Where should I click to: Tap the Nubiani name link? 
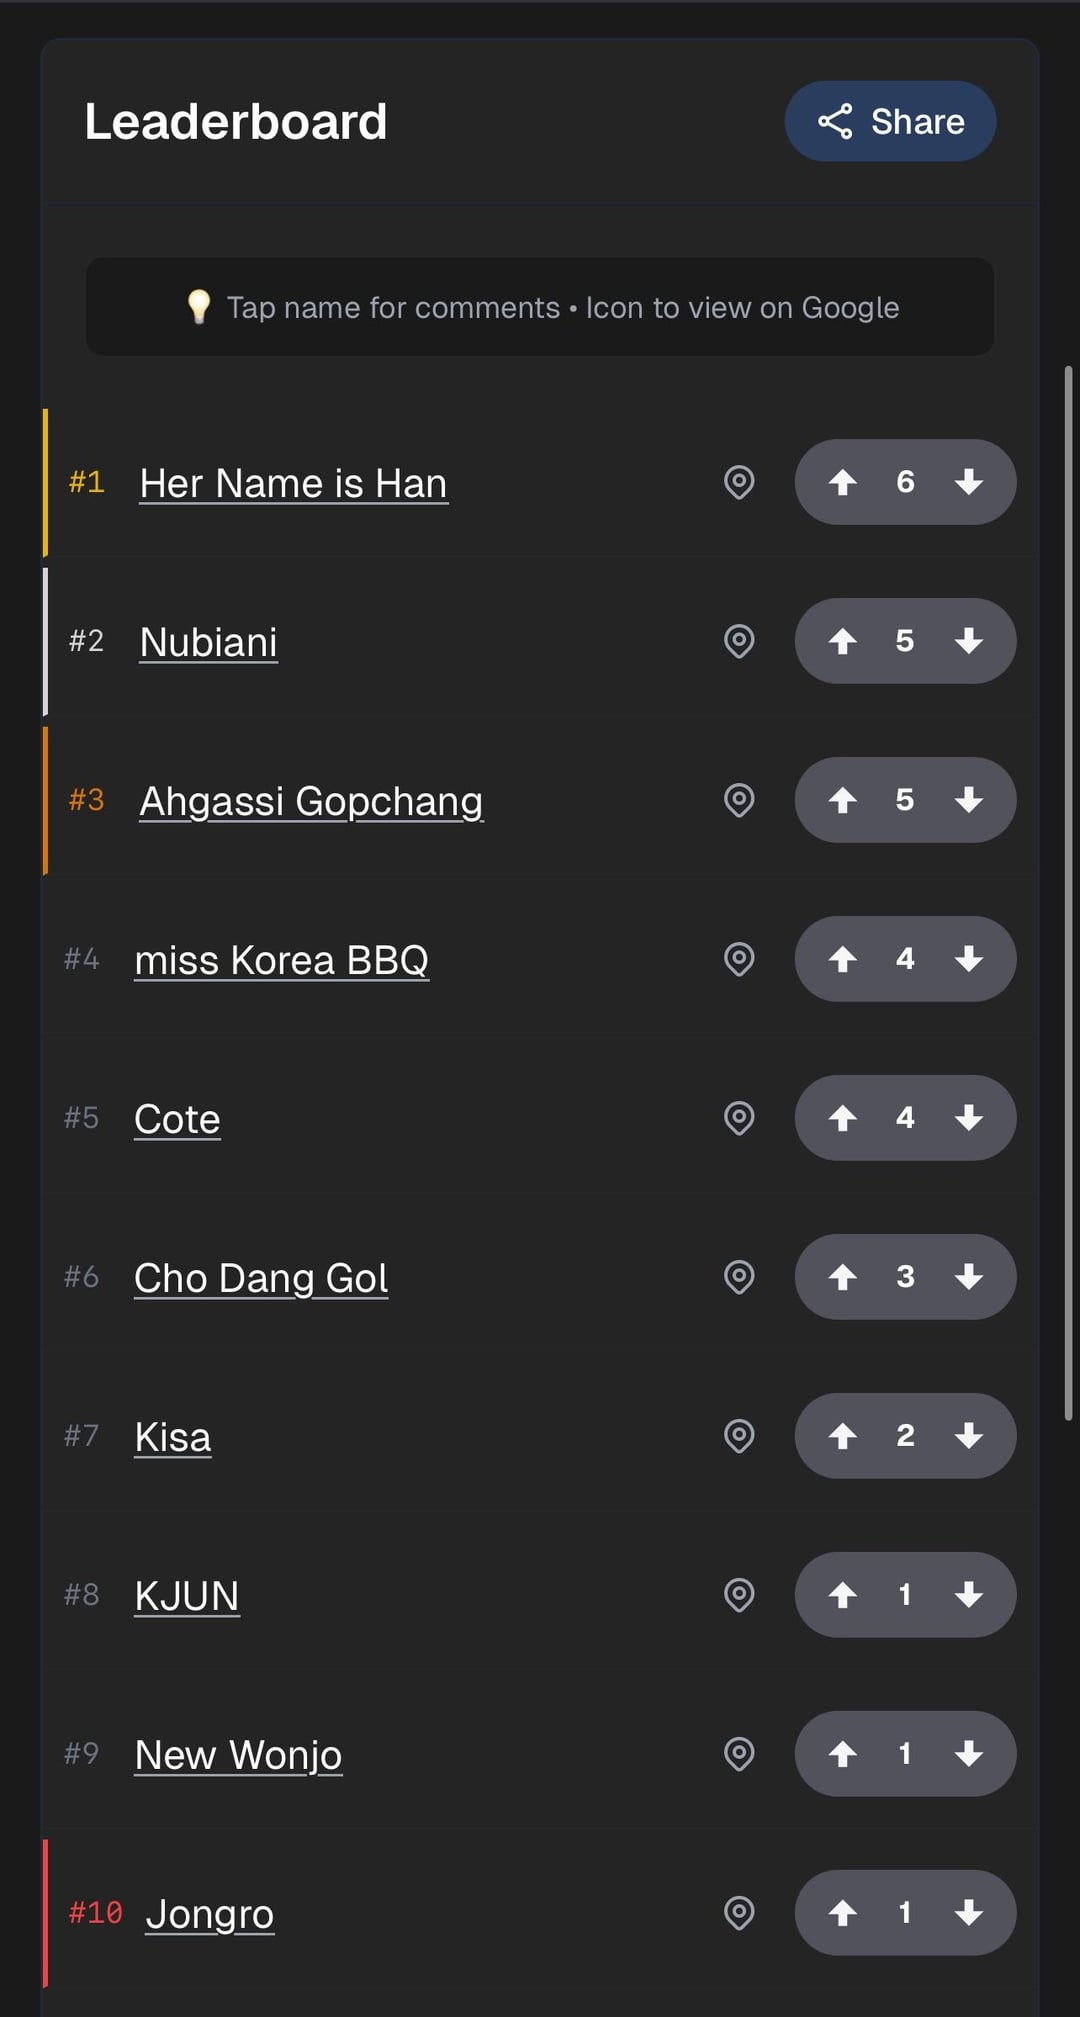(208, 643)
